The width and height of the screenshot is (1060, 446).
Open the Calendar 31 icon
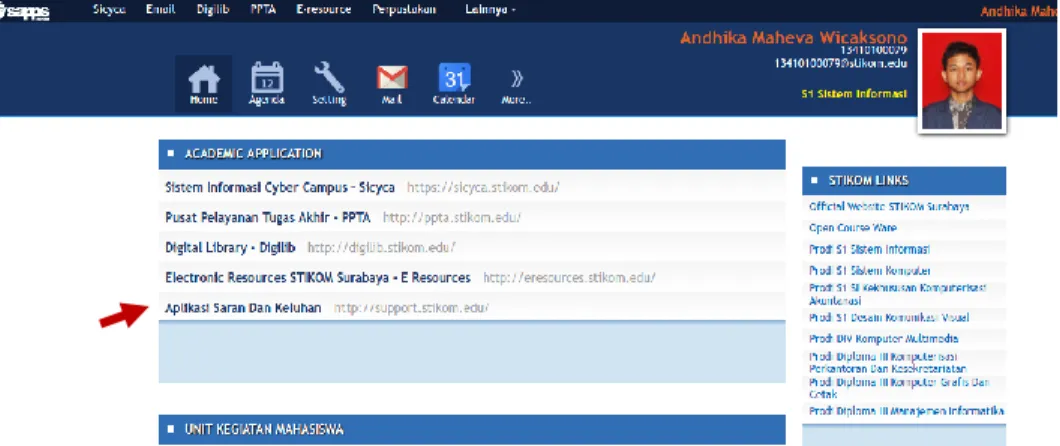454,84
